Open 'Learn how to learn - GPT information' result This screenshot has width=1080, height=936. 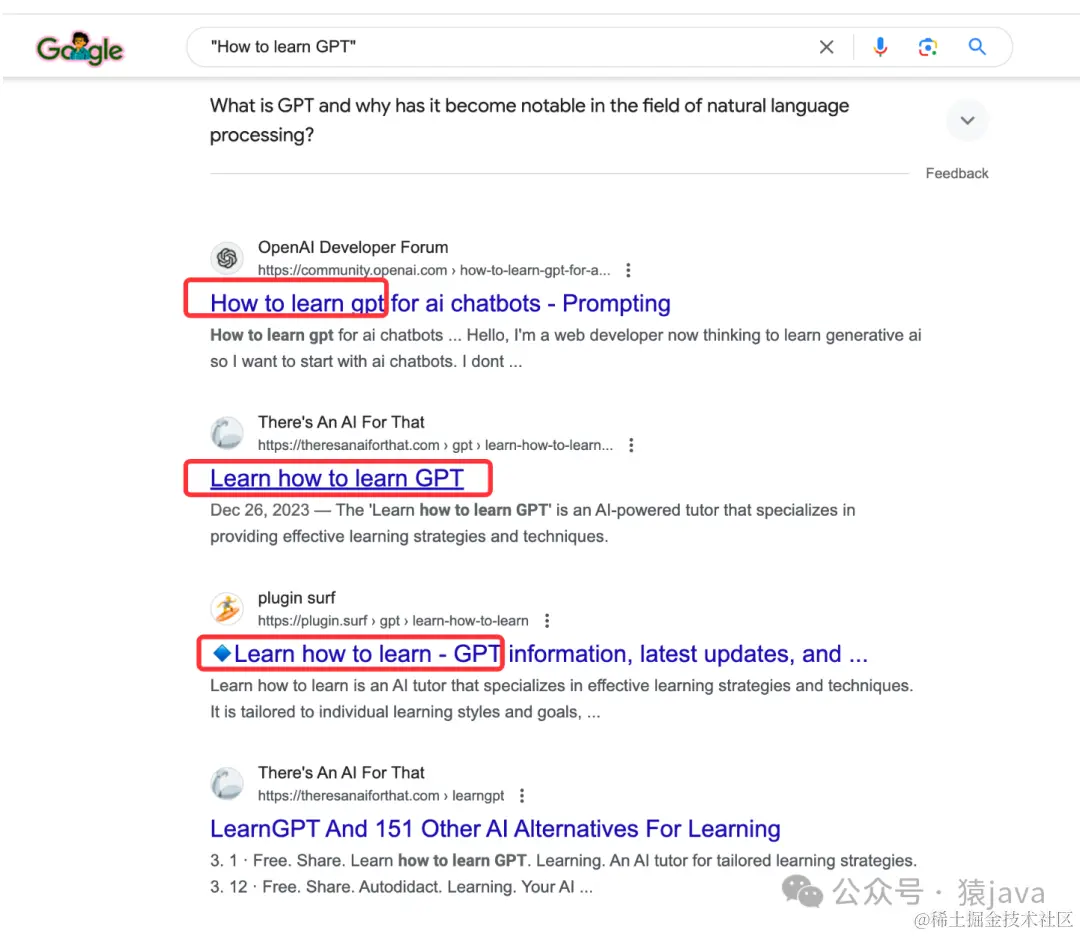[x=539, y=654]
